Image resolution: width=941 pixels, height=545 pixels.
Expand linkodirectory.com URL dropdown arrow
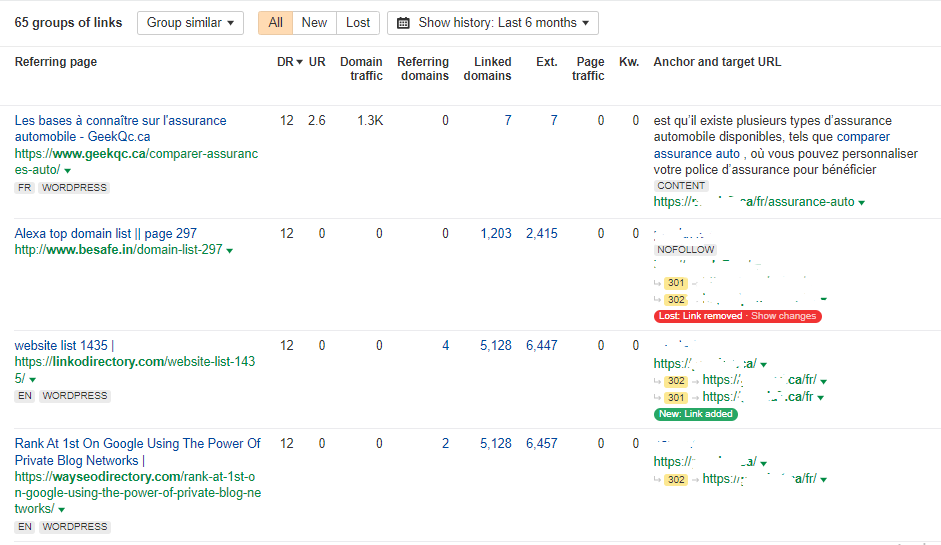pos(32,380)
